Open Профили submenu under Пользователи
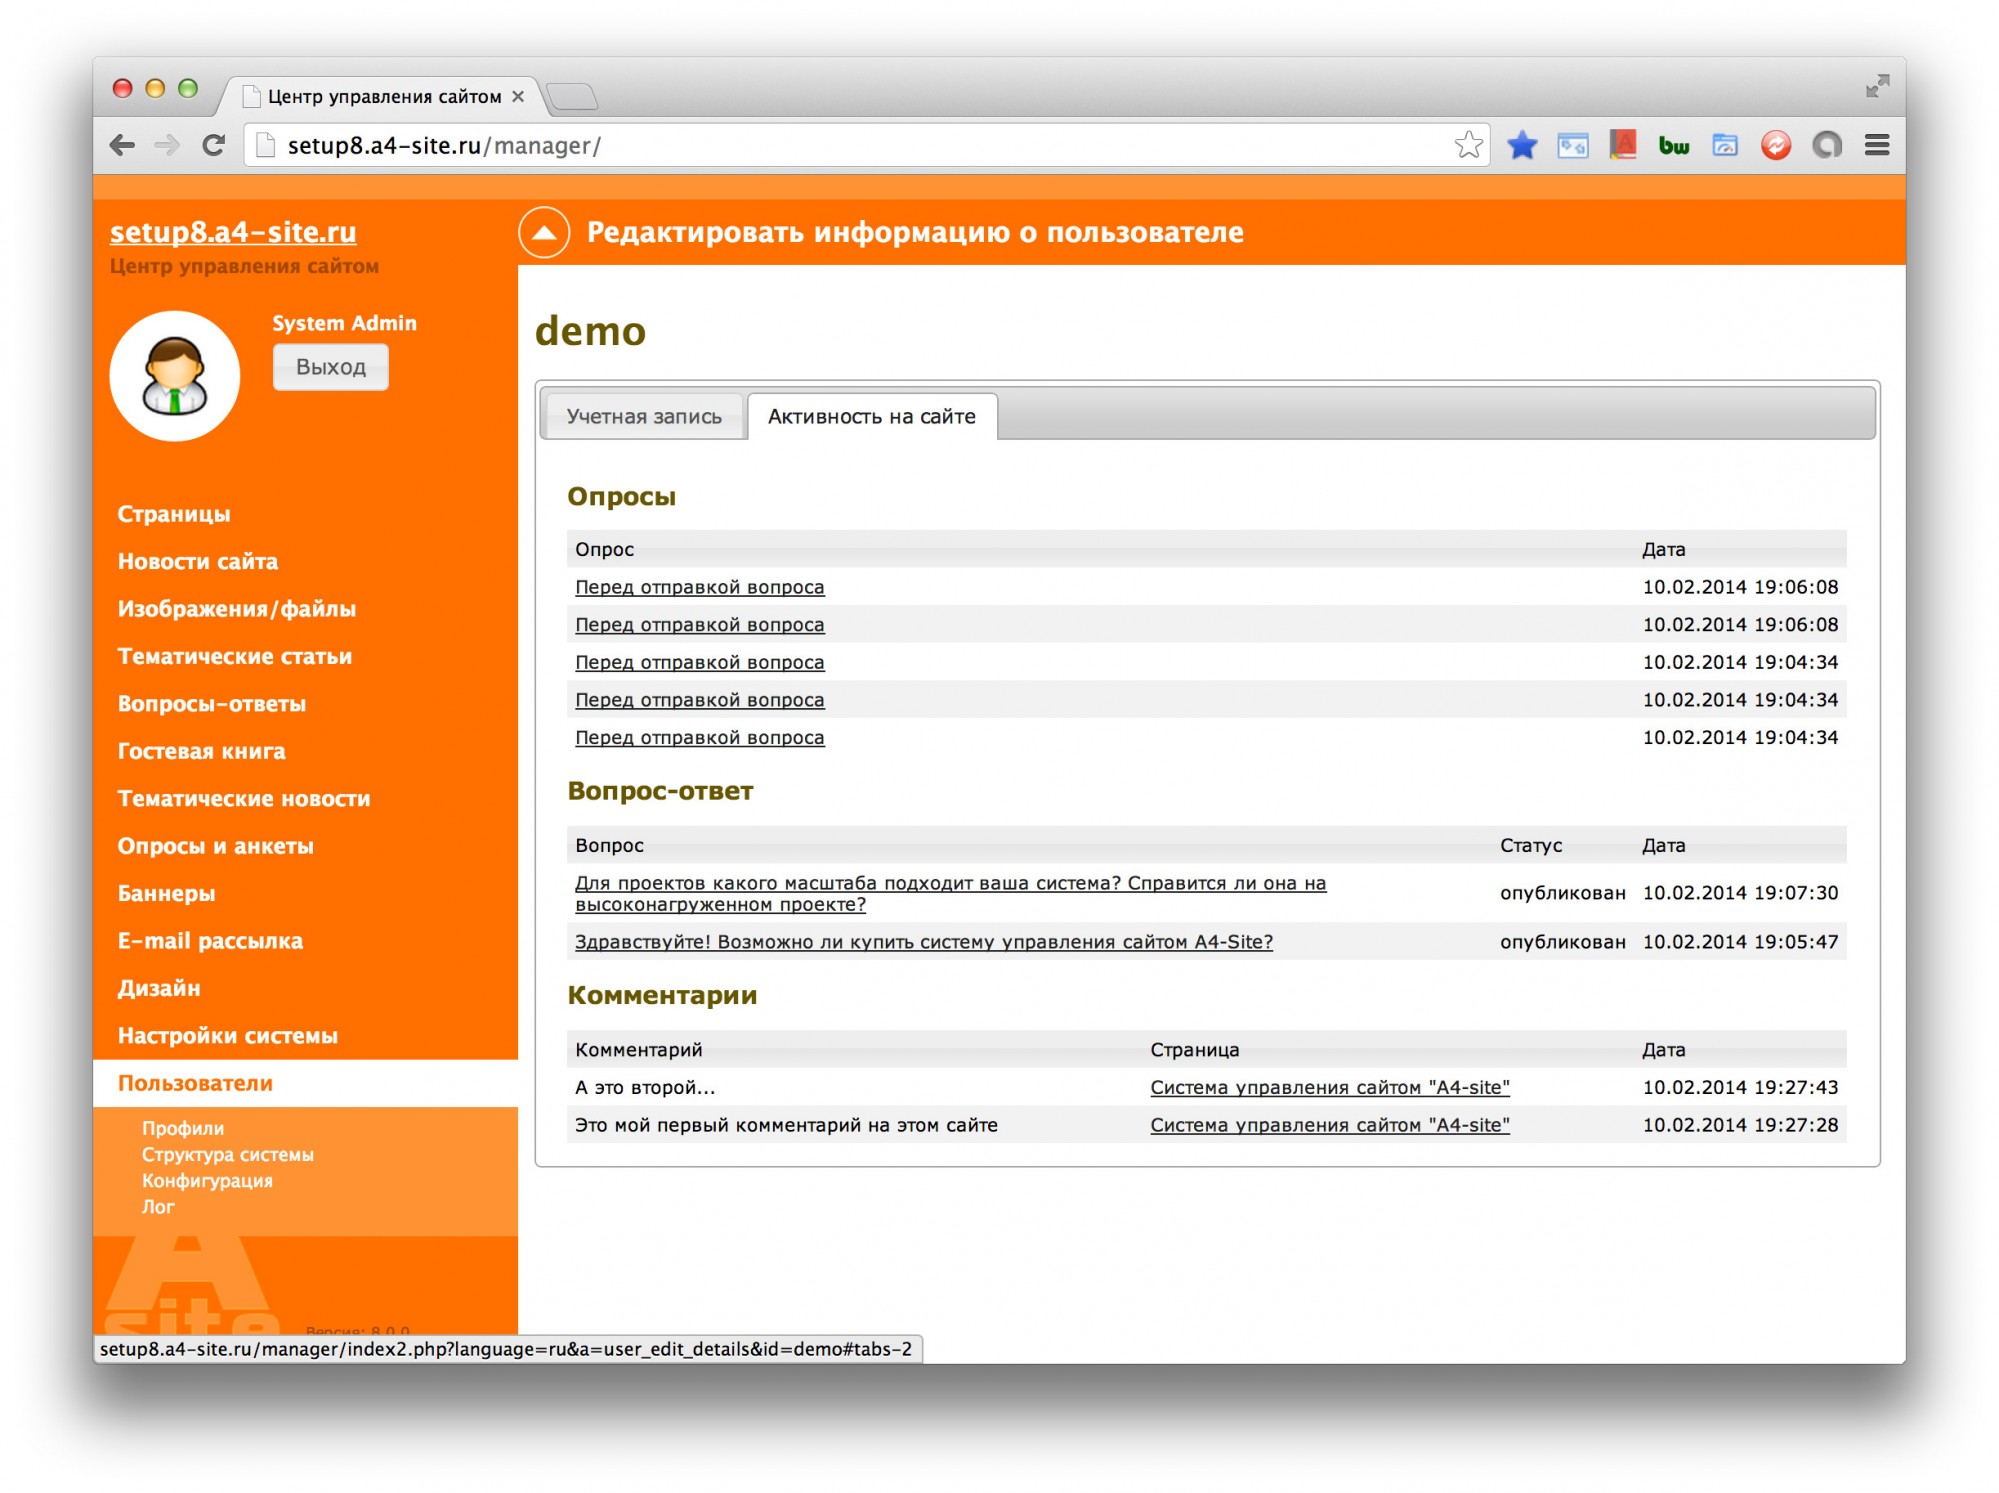Image resolution: width=1999 pixels, height=1493 pixels. 182,1127
